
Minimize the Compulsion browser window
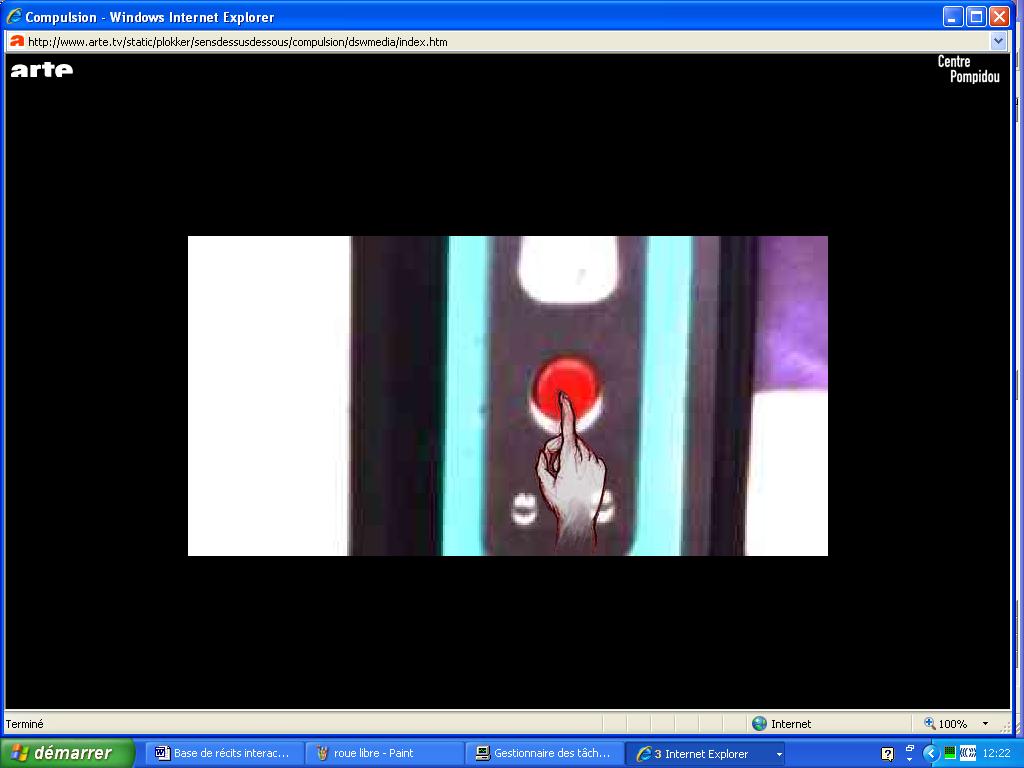click(953, 17)
